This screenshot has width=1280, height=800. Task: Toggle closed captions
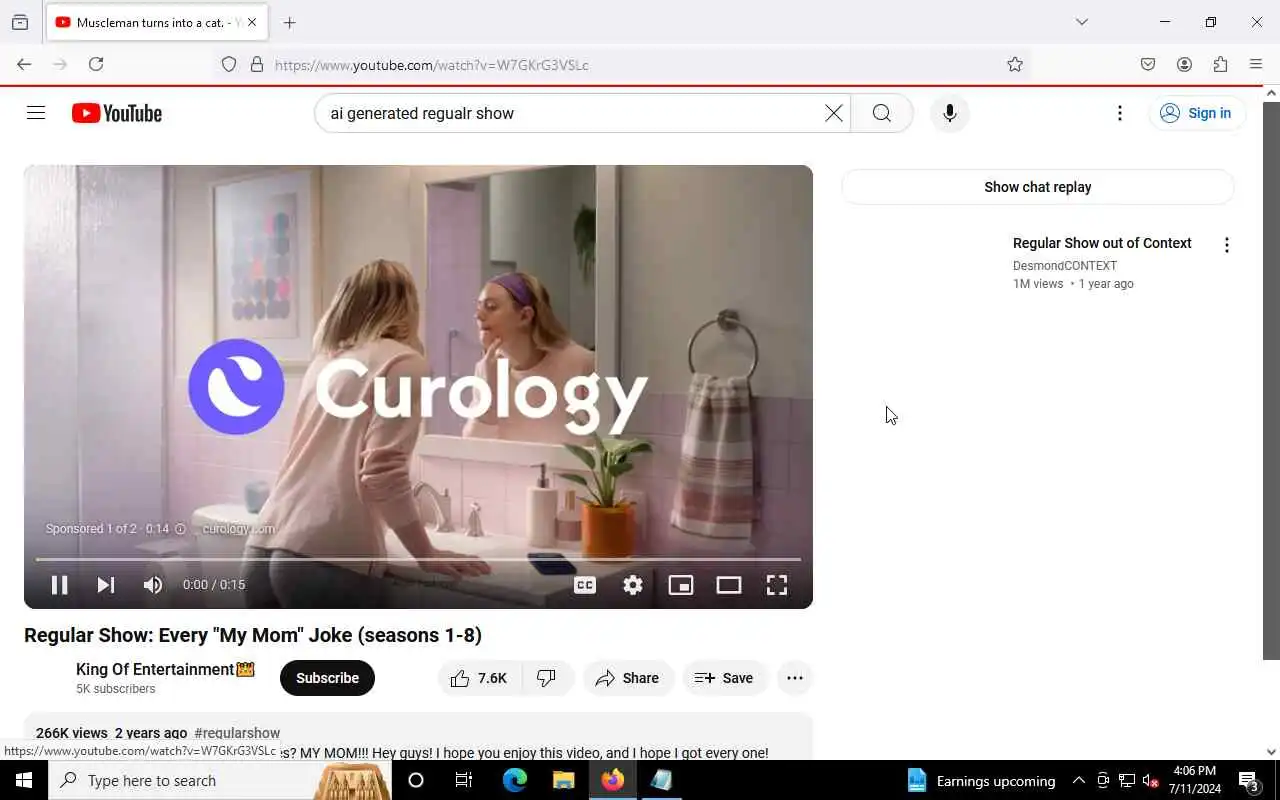[585, 585]
